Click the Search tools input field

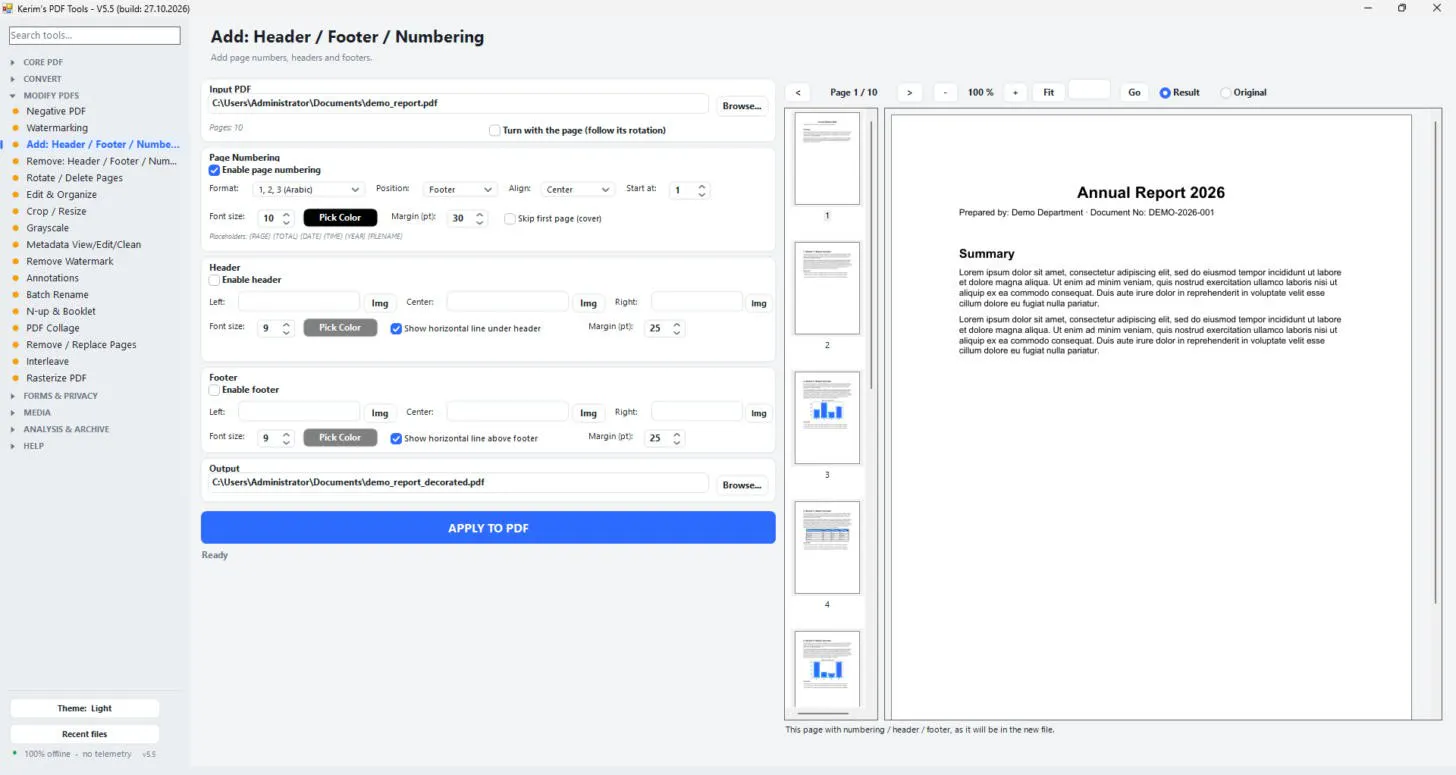point(95,35)
